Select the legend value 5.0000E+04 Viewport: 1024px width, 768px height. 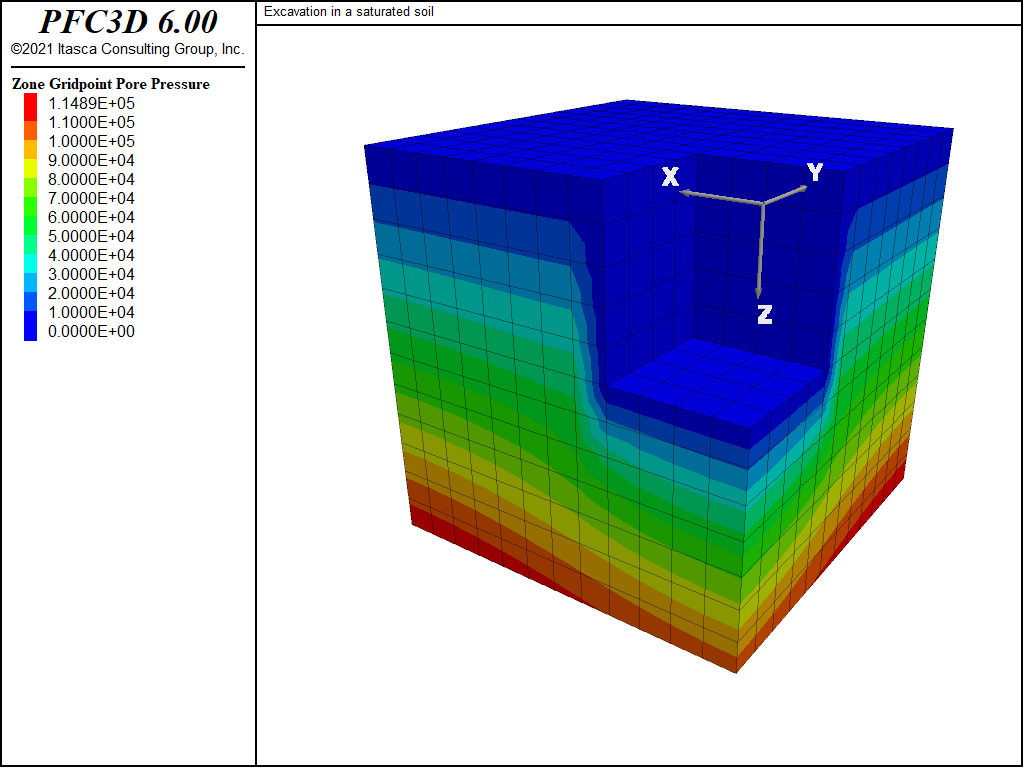pyautogui.click(x=91, y=236)
